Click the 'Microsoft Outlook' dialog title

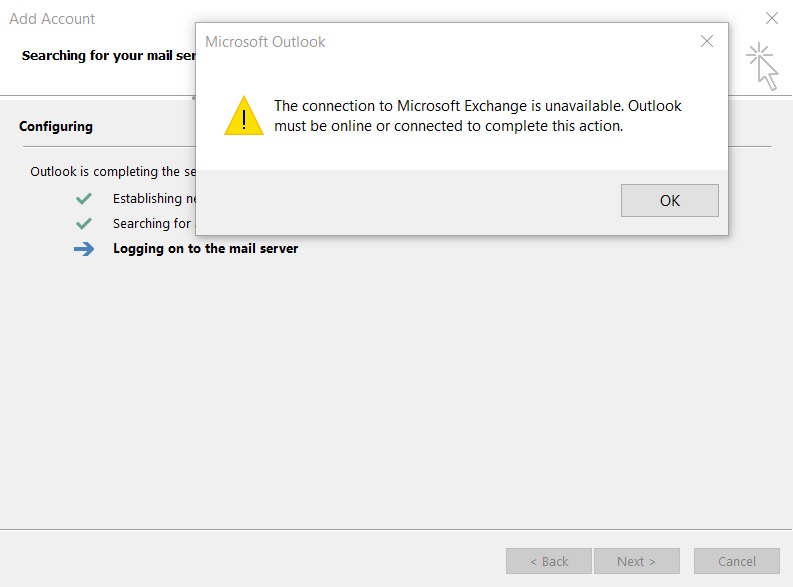[265, 41]
